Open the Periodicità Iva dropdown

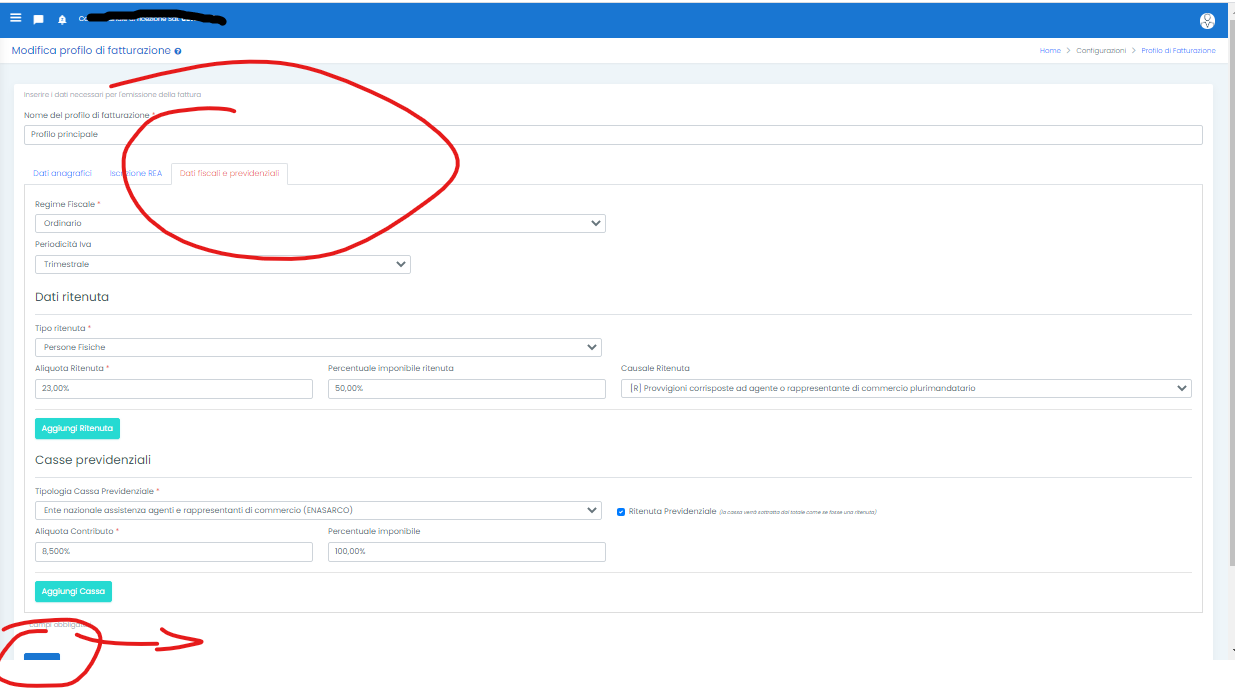223,264
